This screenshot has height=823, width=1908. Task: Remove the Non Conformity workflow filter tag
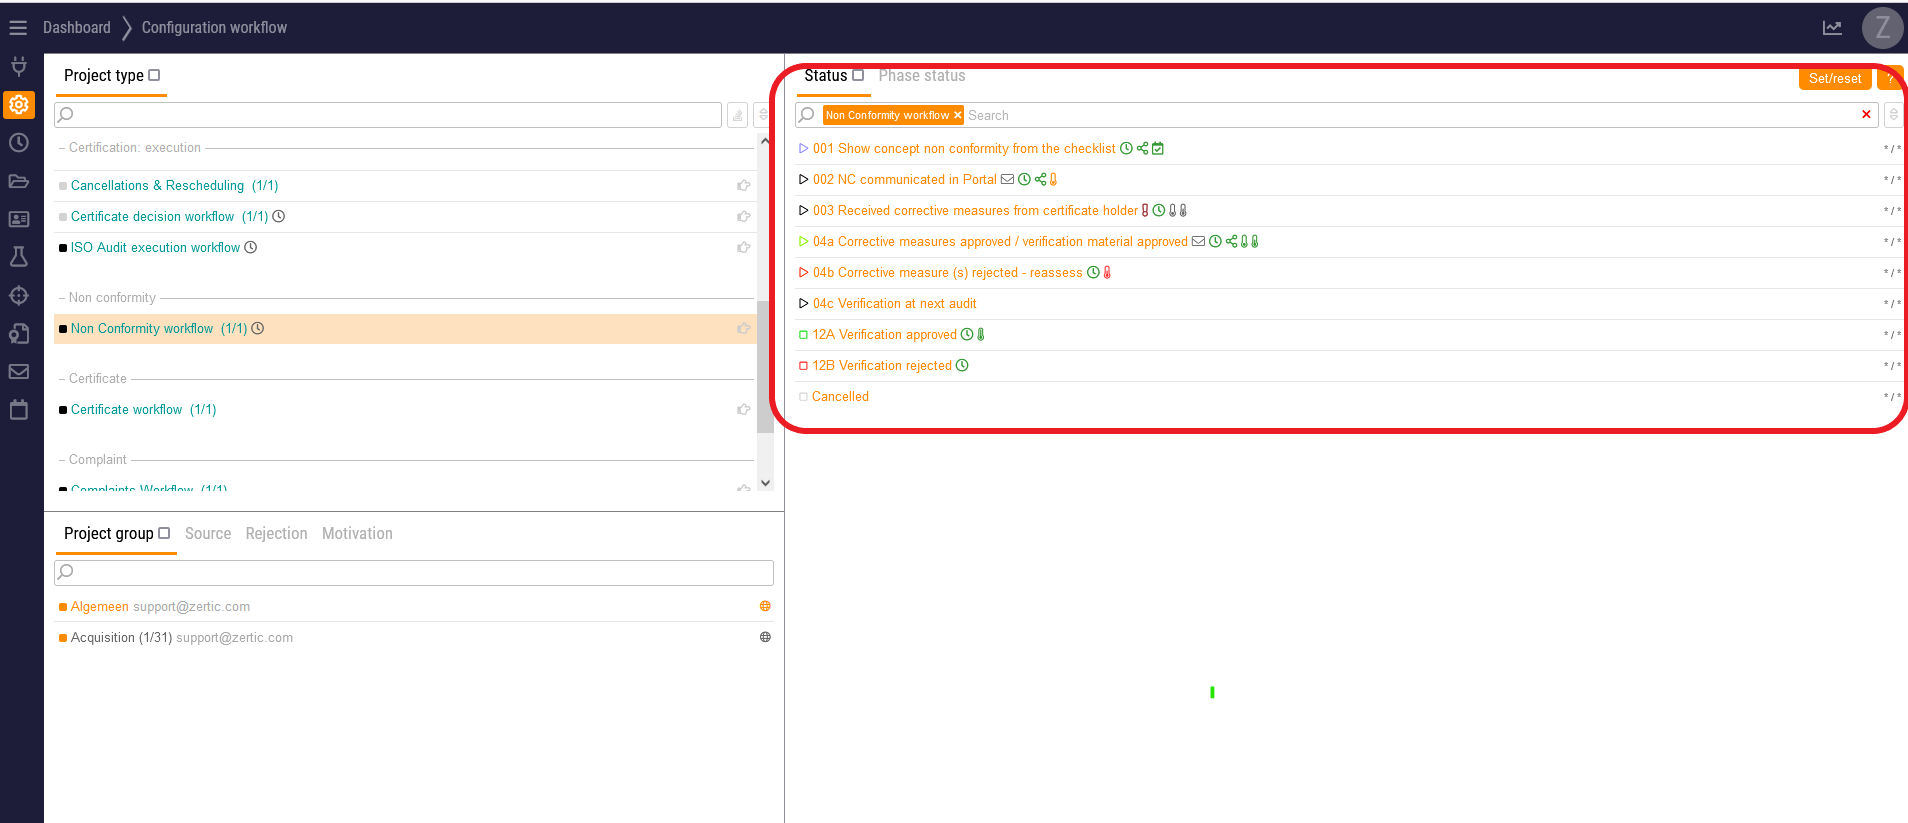(957, 115)
